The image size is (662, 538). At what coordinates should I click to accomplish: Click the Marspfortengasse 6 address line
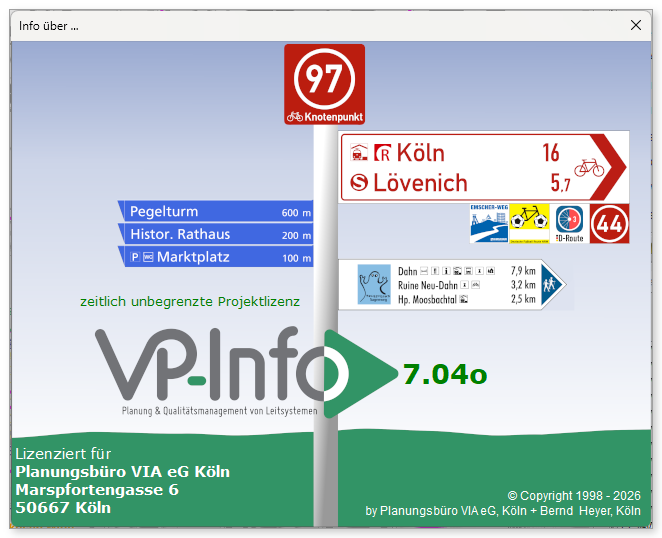pyautogui.click(x=97, y=490)
